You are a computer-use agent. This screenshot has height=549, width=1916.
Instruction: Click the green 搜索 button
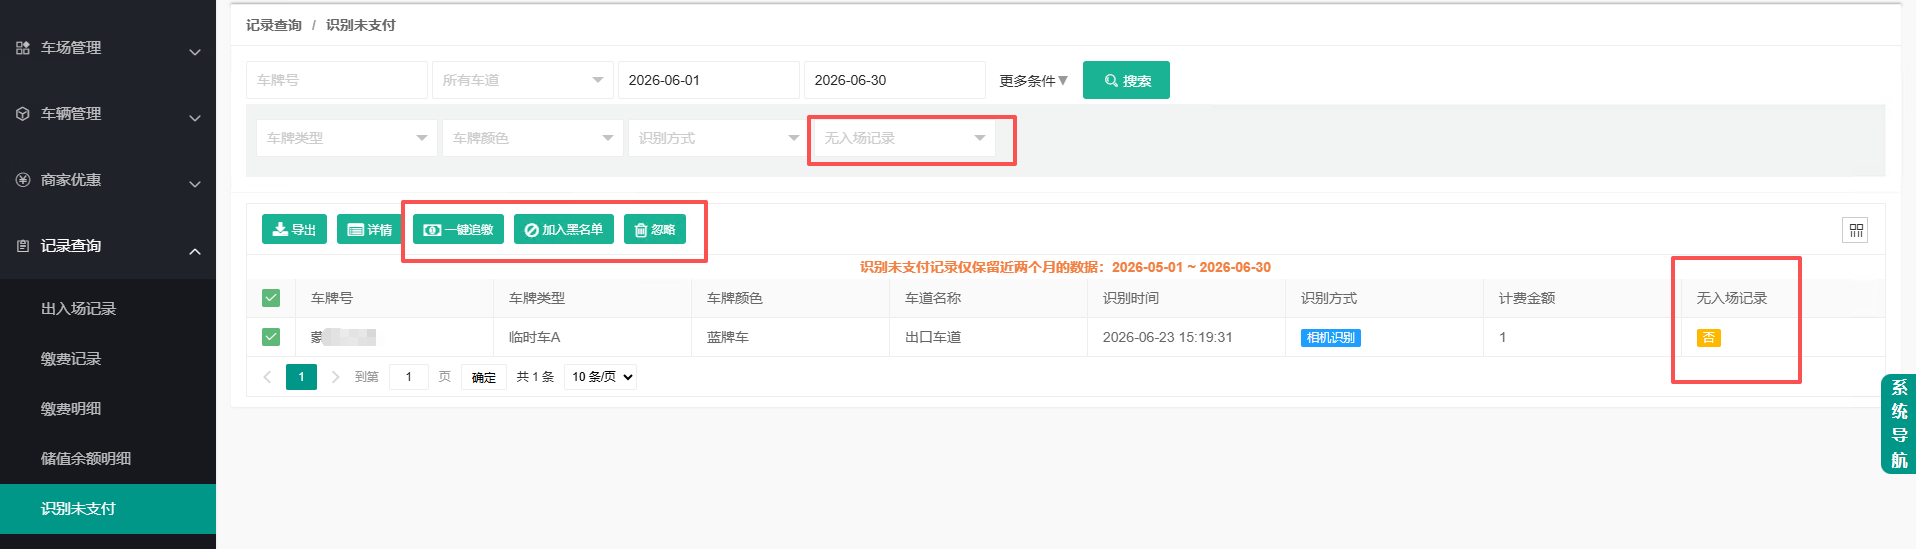tap(1126, 80)
